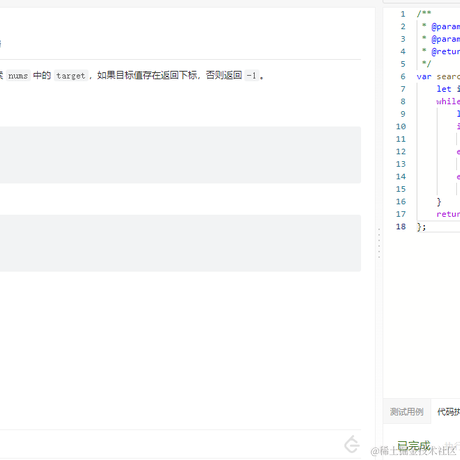This screenshot has height=460, width=460.
Task: Click '@param' on code line 3
Action: coord(446,39)
